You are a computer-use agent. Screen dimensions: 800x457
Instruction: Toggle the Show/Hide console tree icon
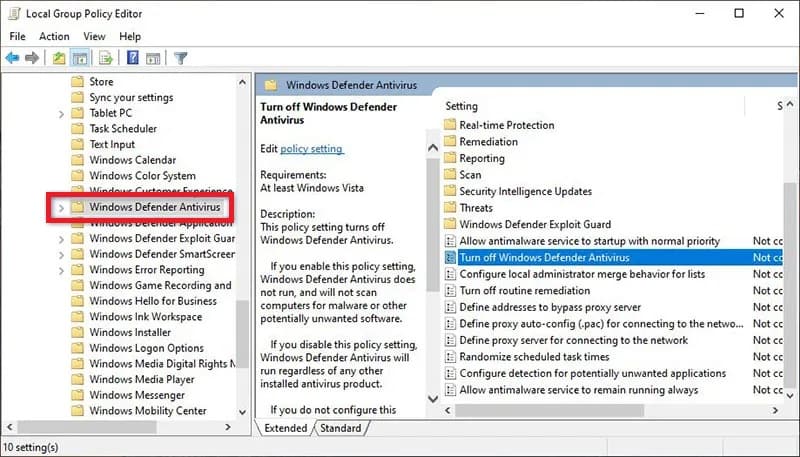coord(80,58)
